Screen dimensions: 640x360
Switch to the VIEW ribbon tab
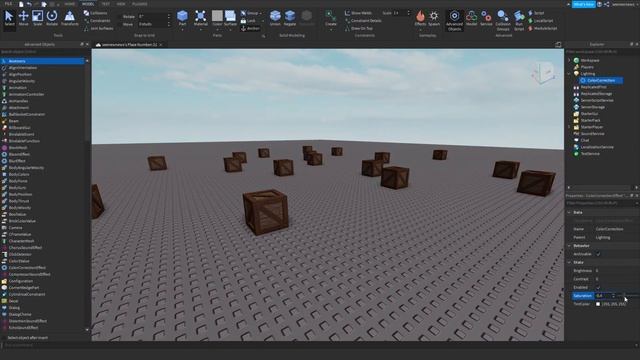tap(121, 4)
